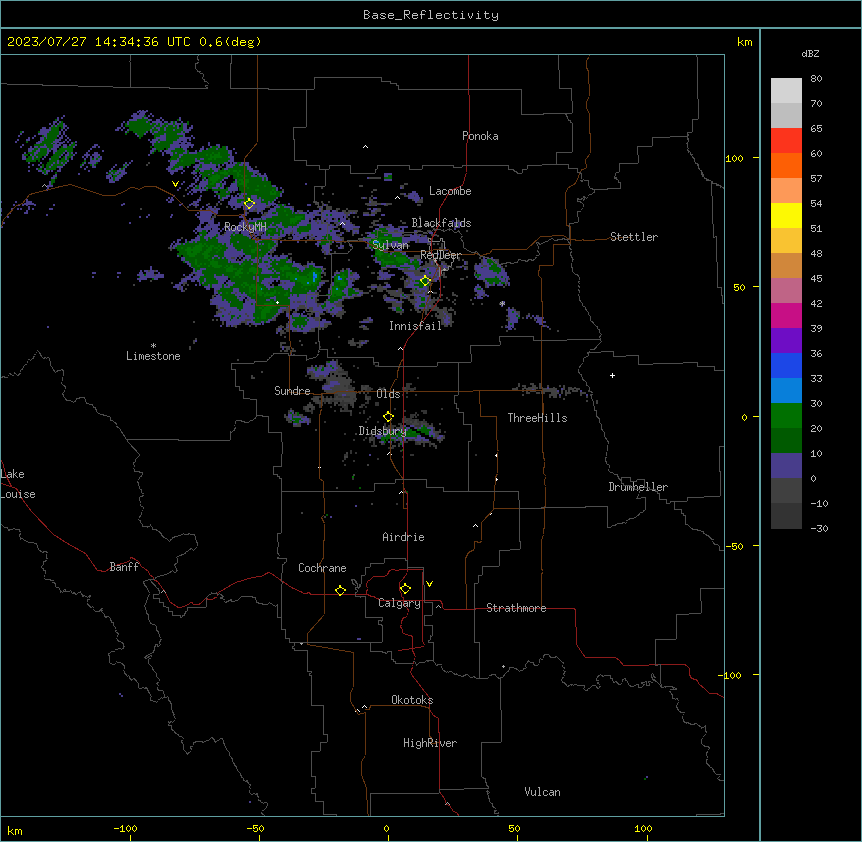
Task: Click the yellow diamond marker above RockyMH
Action: coord(249,203)
